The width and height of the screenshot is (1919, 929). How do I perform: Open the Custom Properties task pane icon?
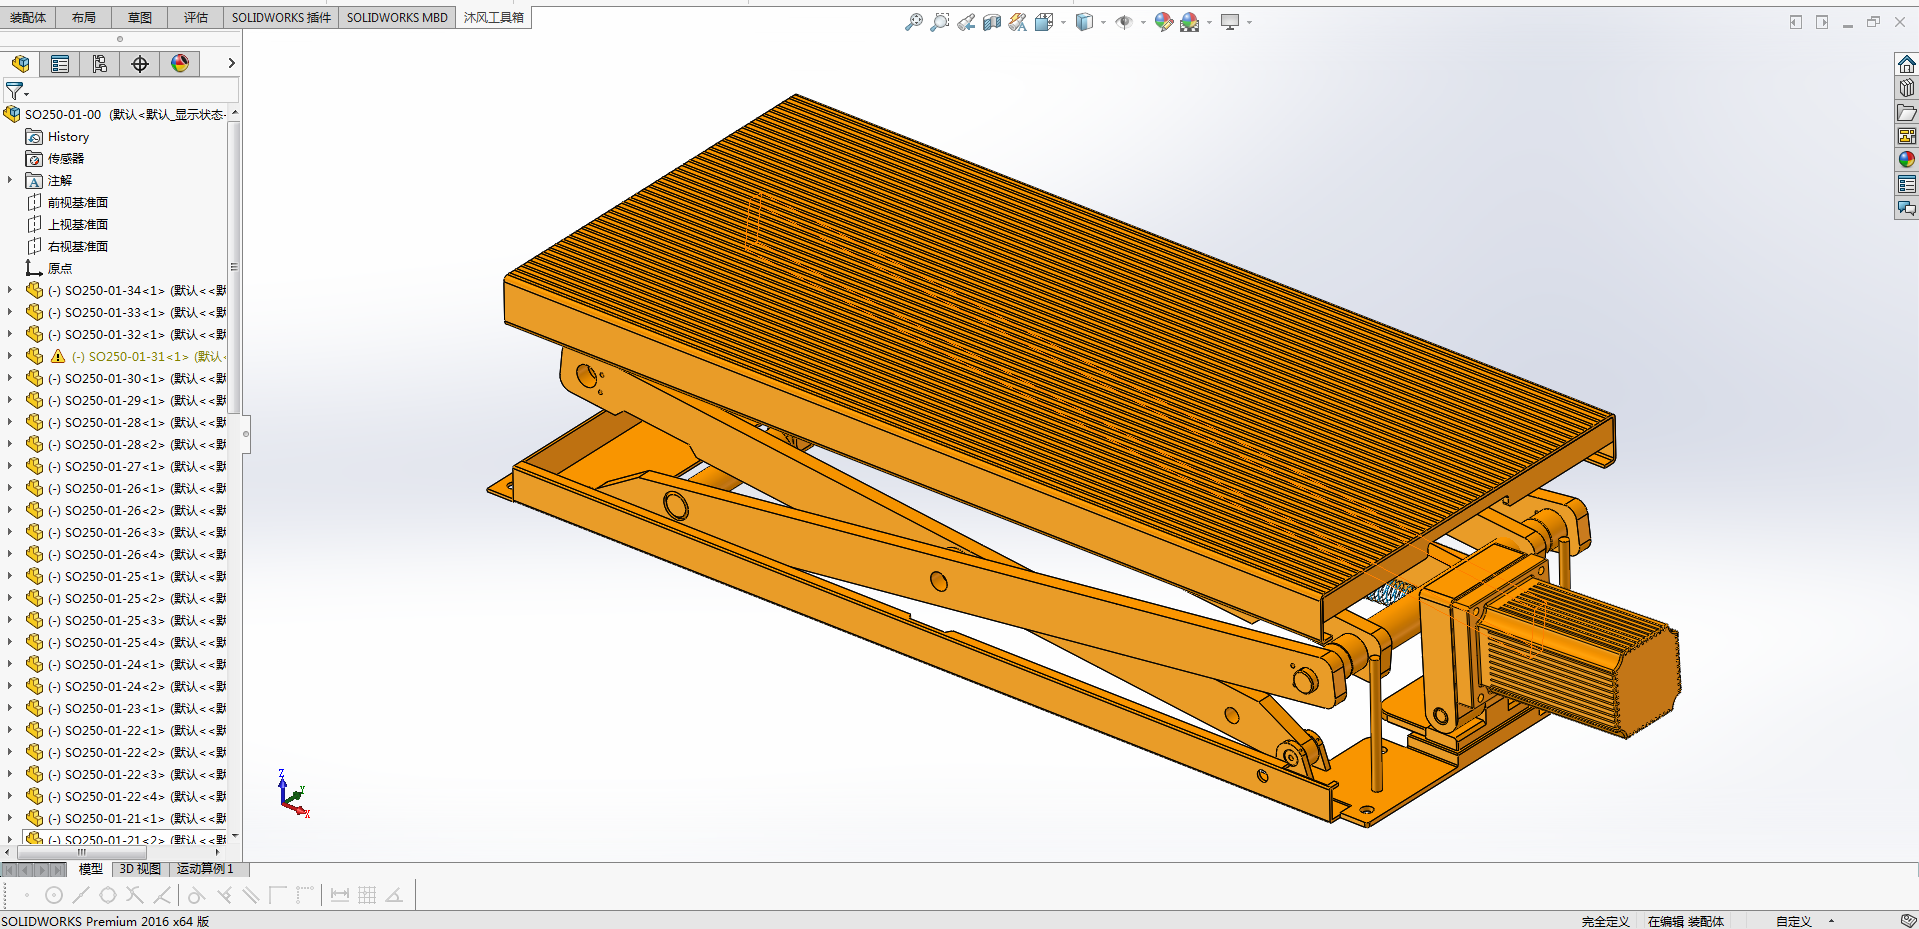point(1907,184)
